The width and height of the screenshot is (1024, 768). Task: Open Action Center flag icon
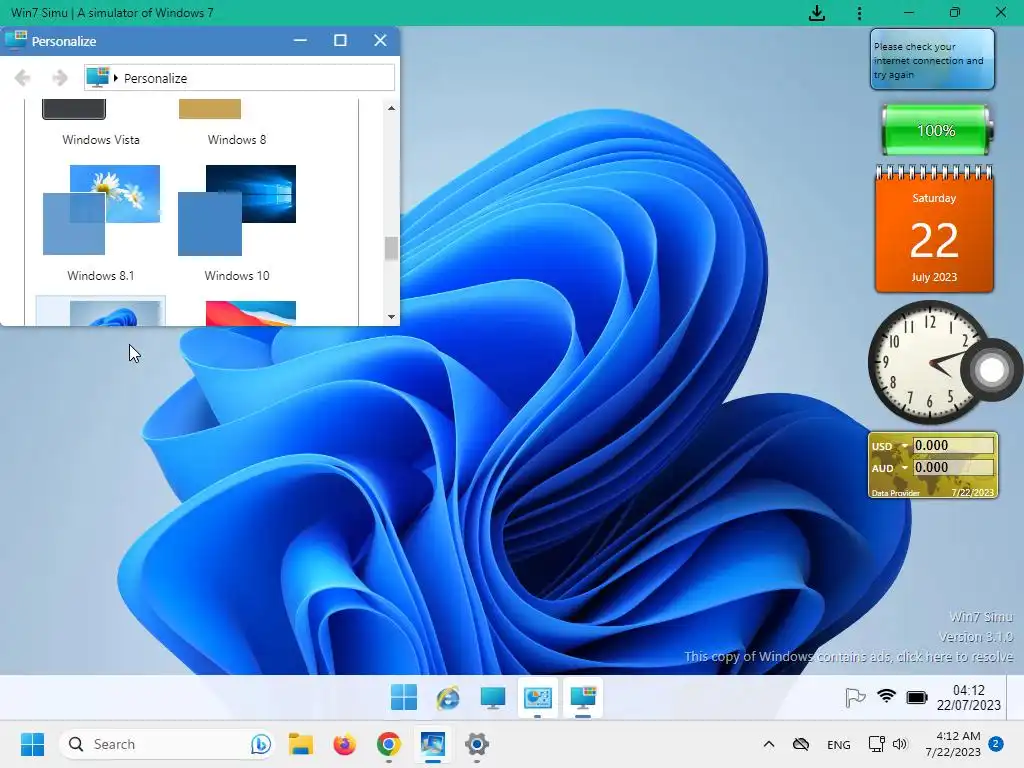pyautogui.click(x=855, y=697)
